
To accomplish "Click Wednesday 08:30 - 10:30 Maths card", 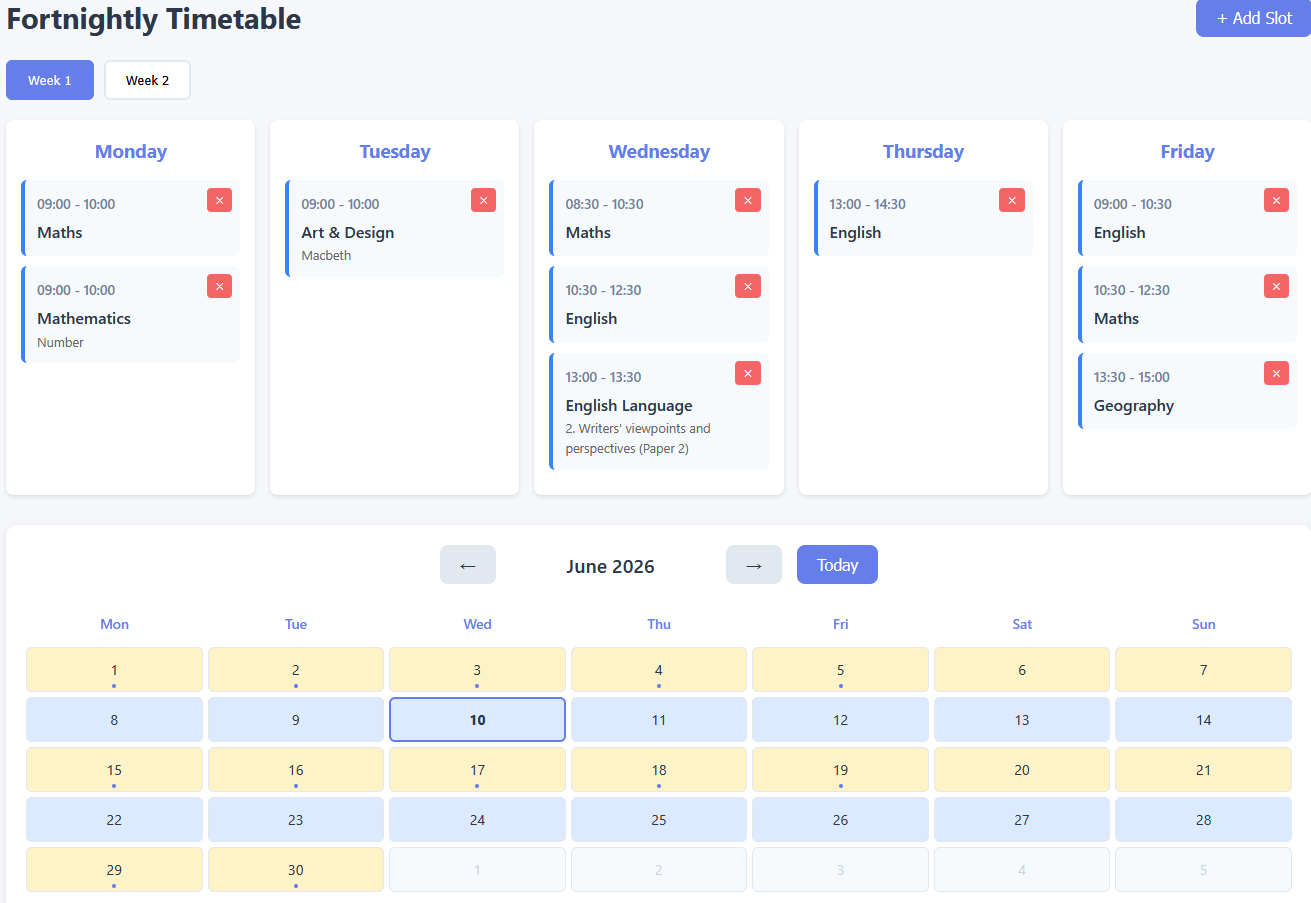I will click(x=659, y=218).
